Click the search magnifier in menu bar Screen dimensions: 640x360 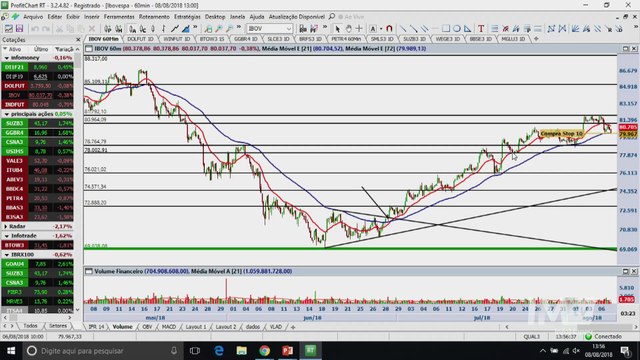[x=332, y=17]
